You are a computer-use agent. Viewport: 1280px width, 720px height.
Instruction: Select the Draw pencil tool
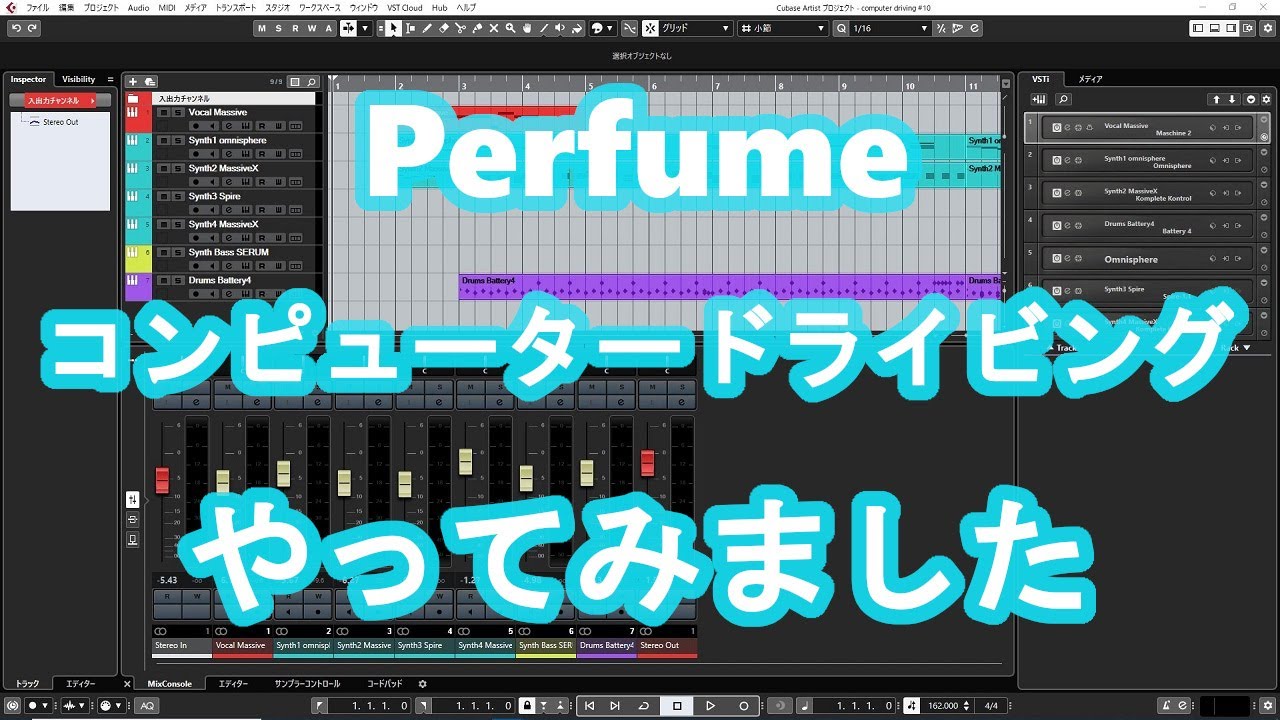[x=428, y=28]
